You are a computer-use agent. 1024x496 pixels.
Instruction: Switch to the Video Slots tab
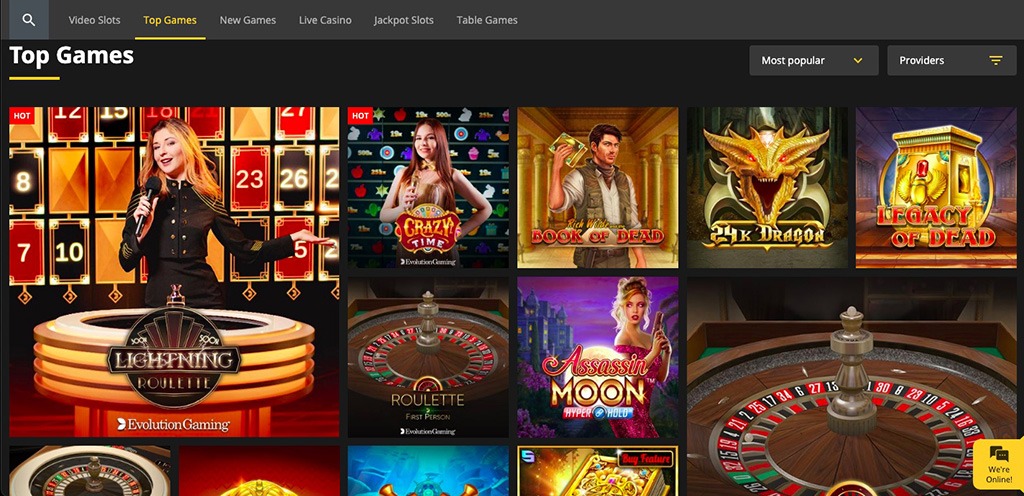(95, 20)
